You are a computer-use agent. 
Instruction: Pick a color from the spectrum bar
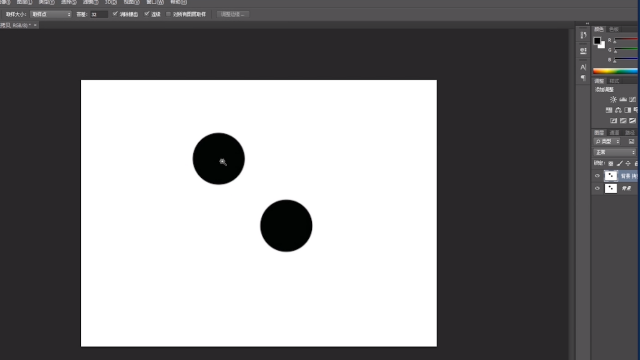point(615,71)
